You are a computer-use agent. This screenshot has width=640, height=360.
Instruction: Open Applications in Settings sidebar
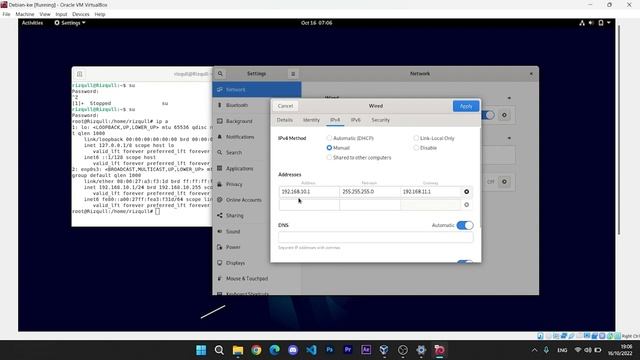(257, 169)
